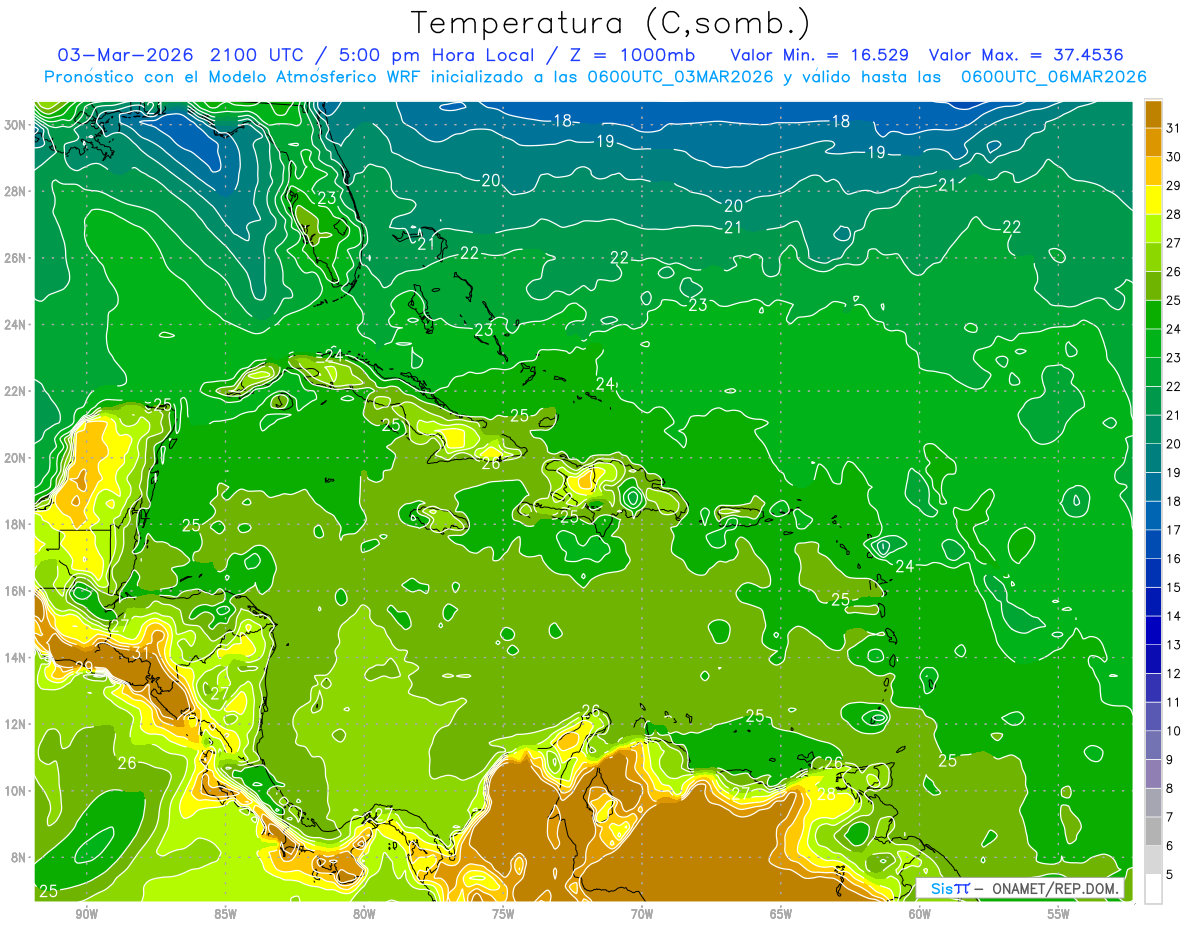The height and width of the screenshot is (927, 1200).
Task: Click legend value '17' on color scale
Action: click(x=1174, y=530)
